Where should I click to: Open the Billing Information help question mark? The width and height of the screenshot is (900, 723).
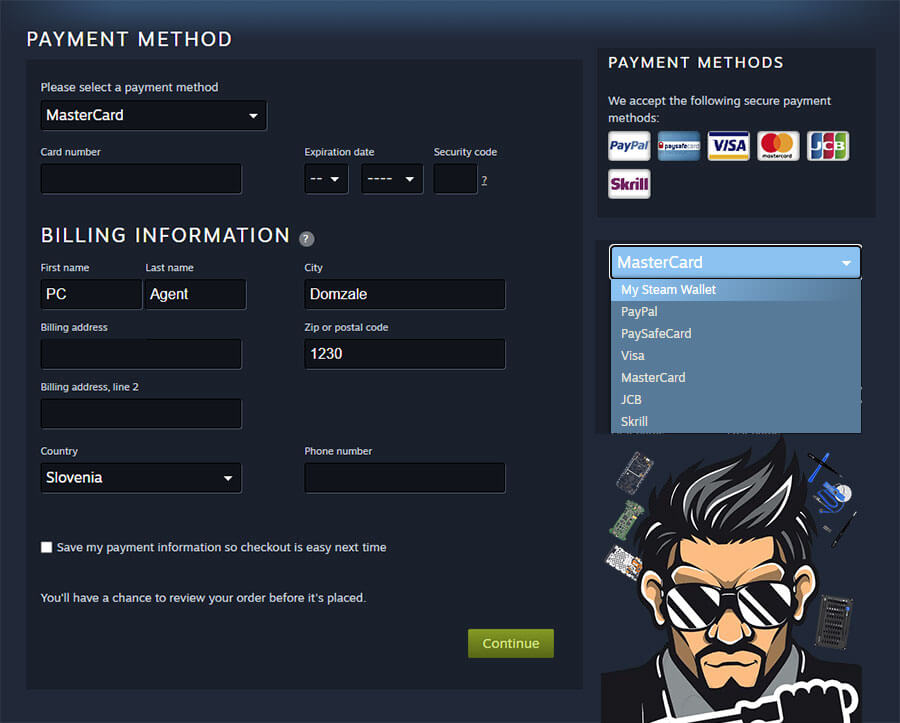point(306,238)
